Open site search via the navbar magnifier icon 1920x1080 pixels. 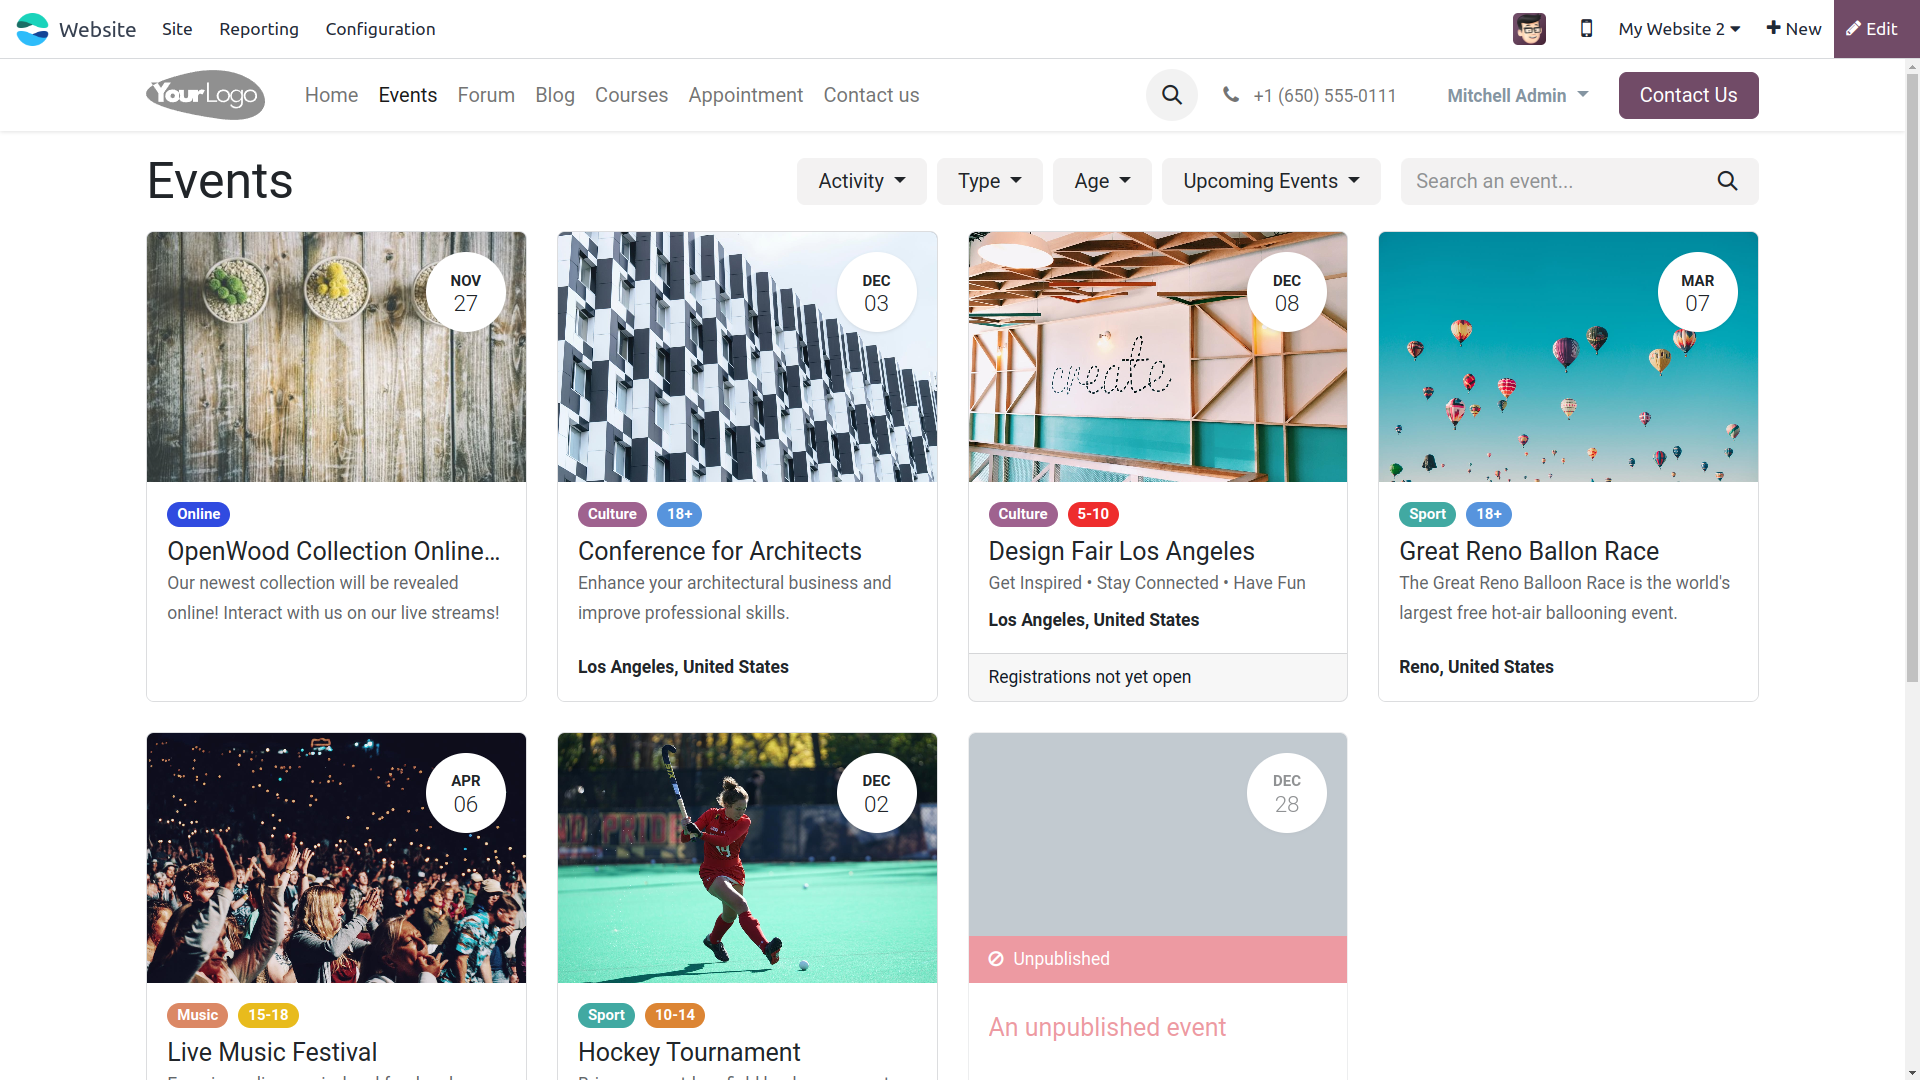1171,95
